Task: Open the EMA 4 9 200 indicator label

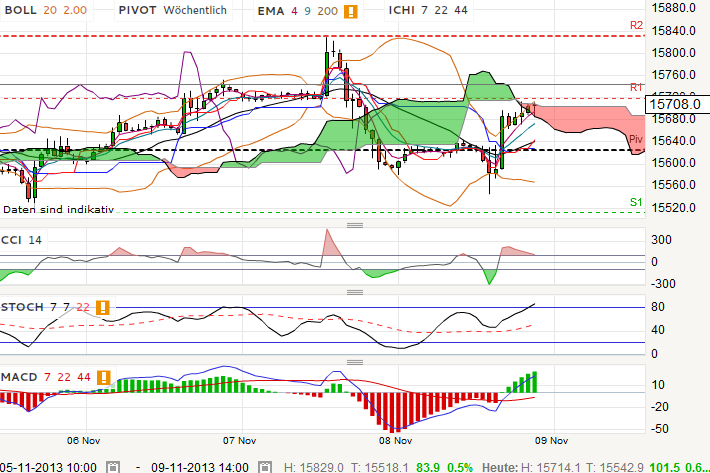Action: 297,11
